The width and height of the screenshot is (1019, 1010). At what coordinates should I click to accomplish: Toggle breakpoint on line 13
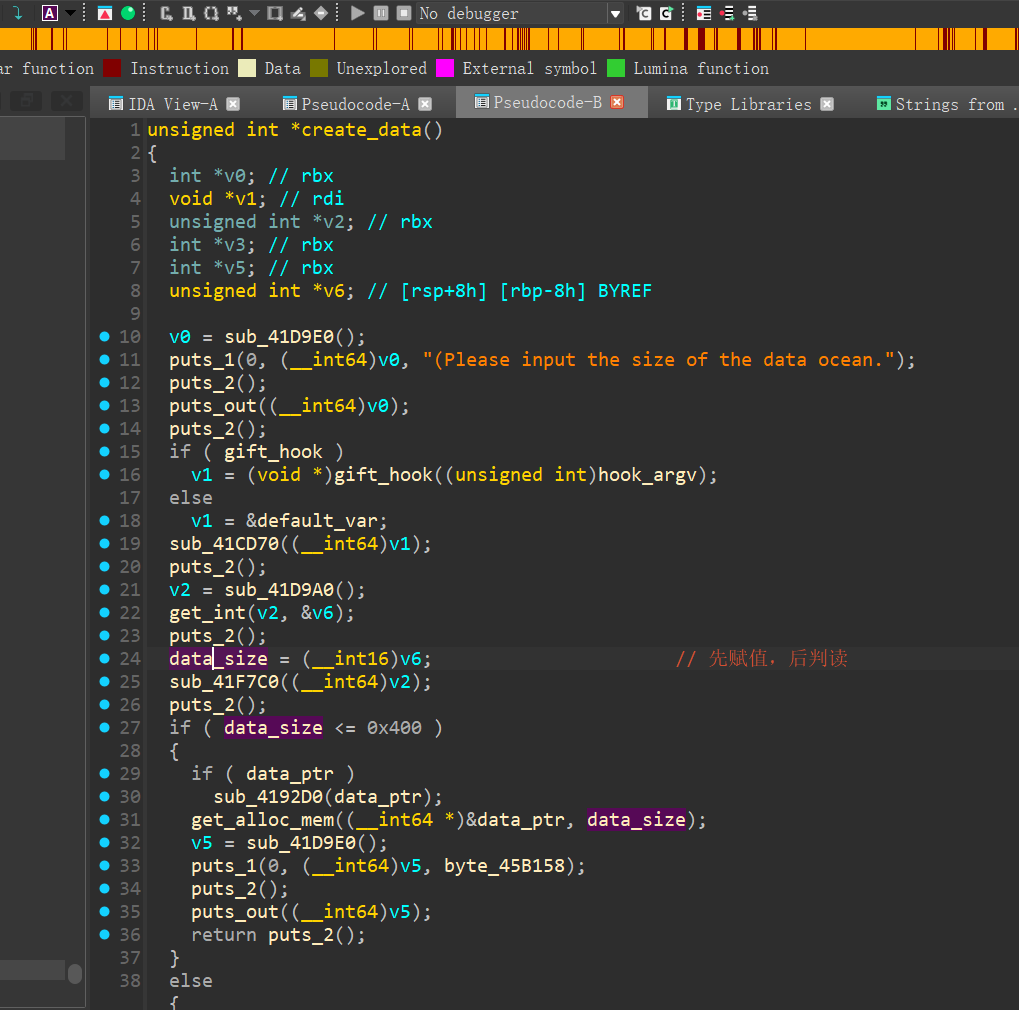pyautogui.click(x=105, y=405)
